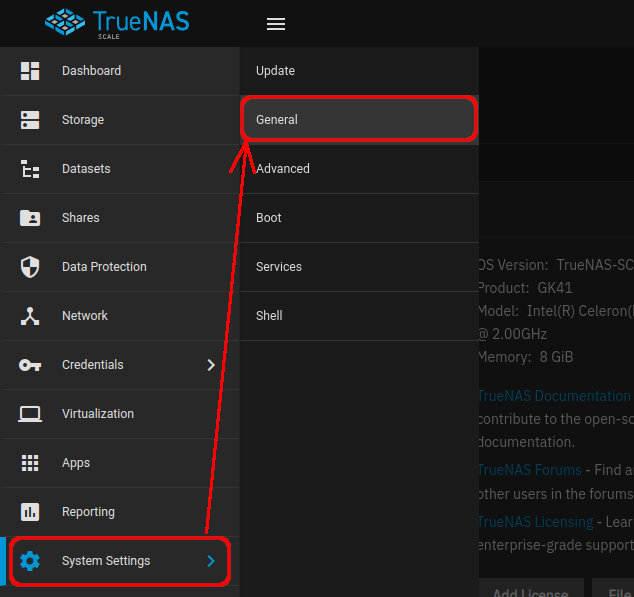Screen dimensions: 634x597
Task: Click the Dashboard grid icon
Action: [x=30, y=71]
